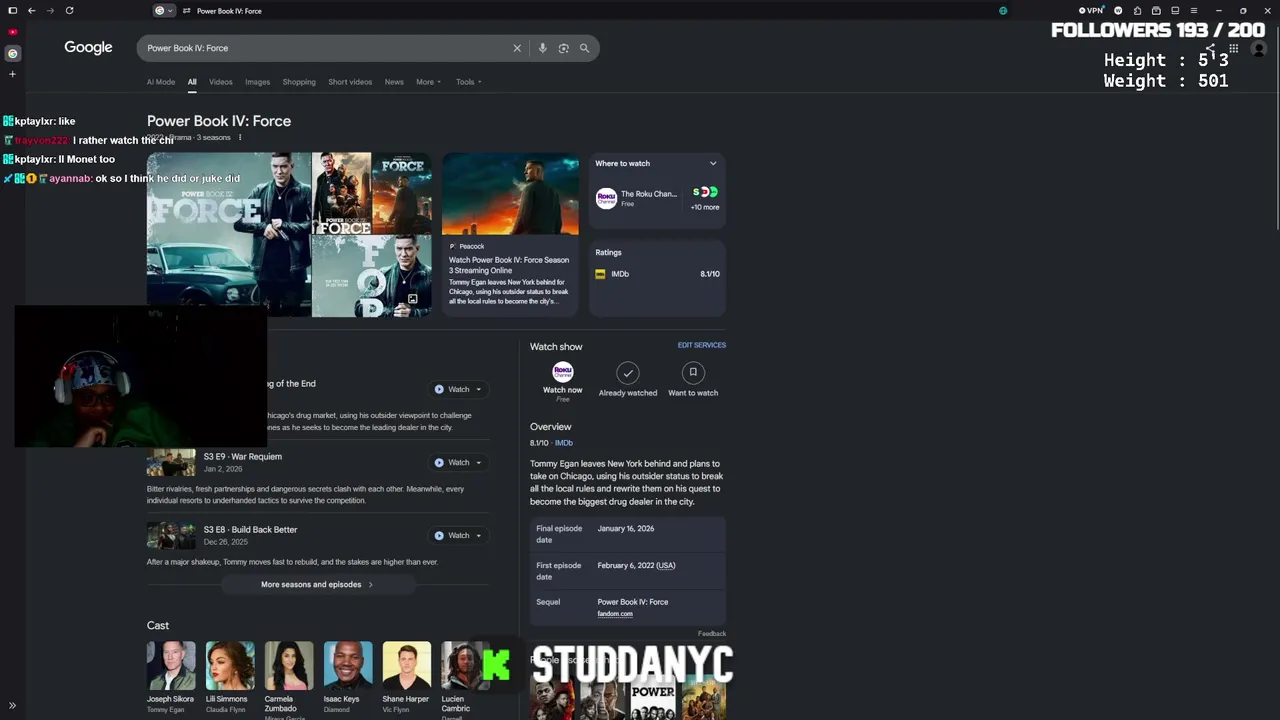The width and height of the screenshot is (1280, 720).
Task: Select the All results tab
Action: 192,82
